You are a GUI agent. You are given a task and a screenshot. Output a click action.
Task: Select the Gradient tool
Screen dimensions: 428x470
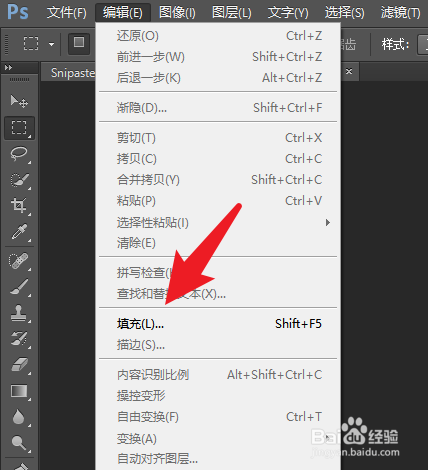[x=19, y=391]
